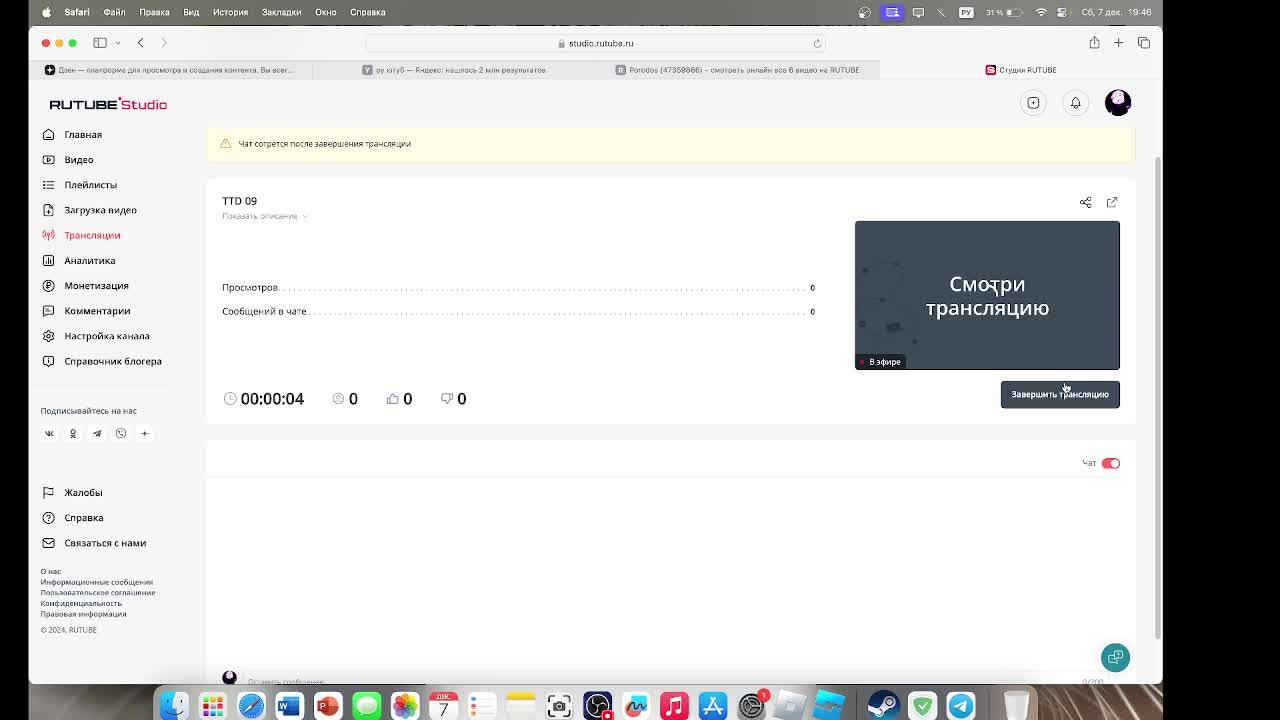This screenshot has height=720, width=1280.
Task: Click Завершить трансляцию button
Action: pyautogui.click(x=1060, y=394)
